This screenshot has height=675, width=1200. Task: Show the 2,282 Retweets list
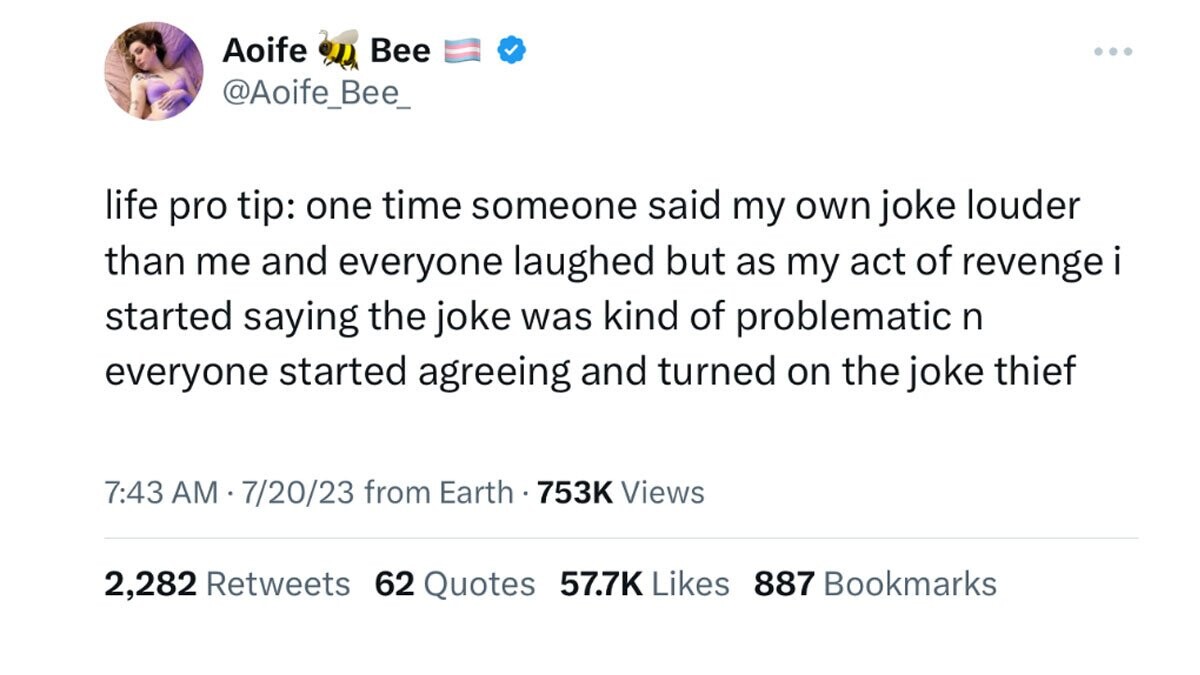[227, 583]
